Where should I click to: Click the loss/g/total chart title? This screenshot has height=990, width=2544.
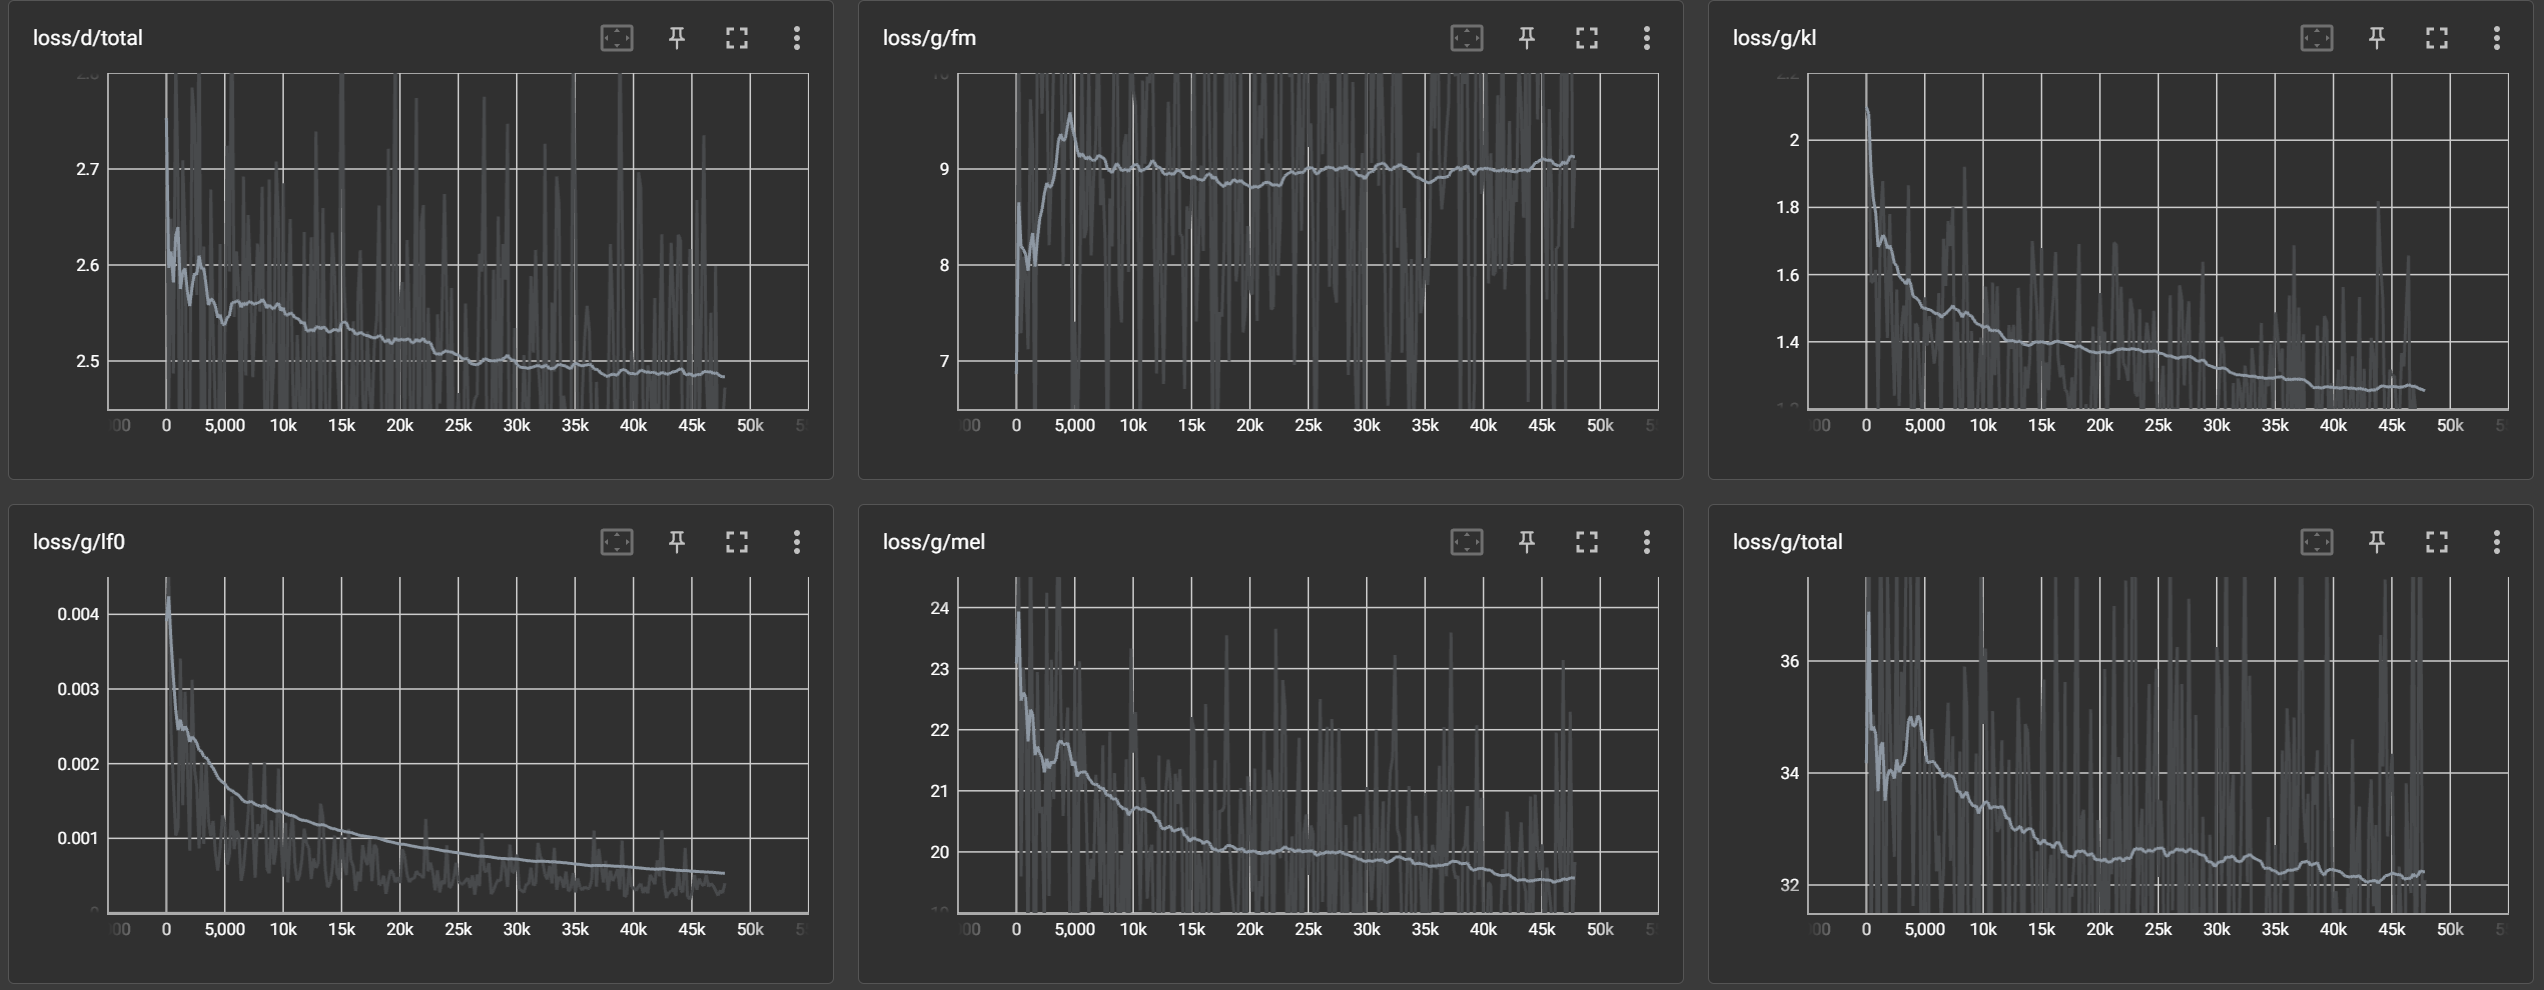1787,542
